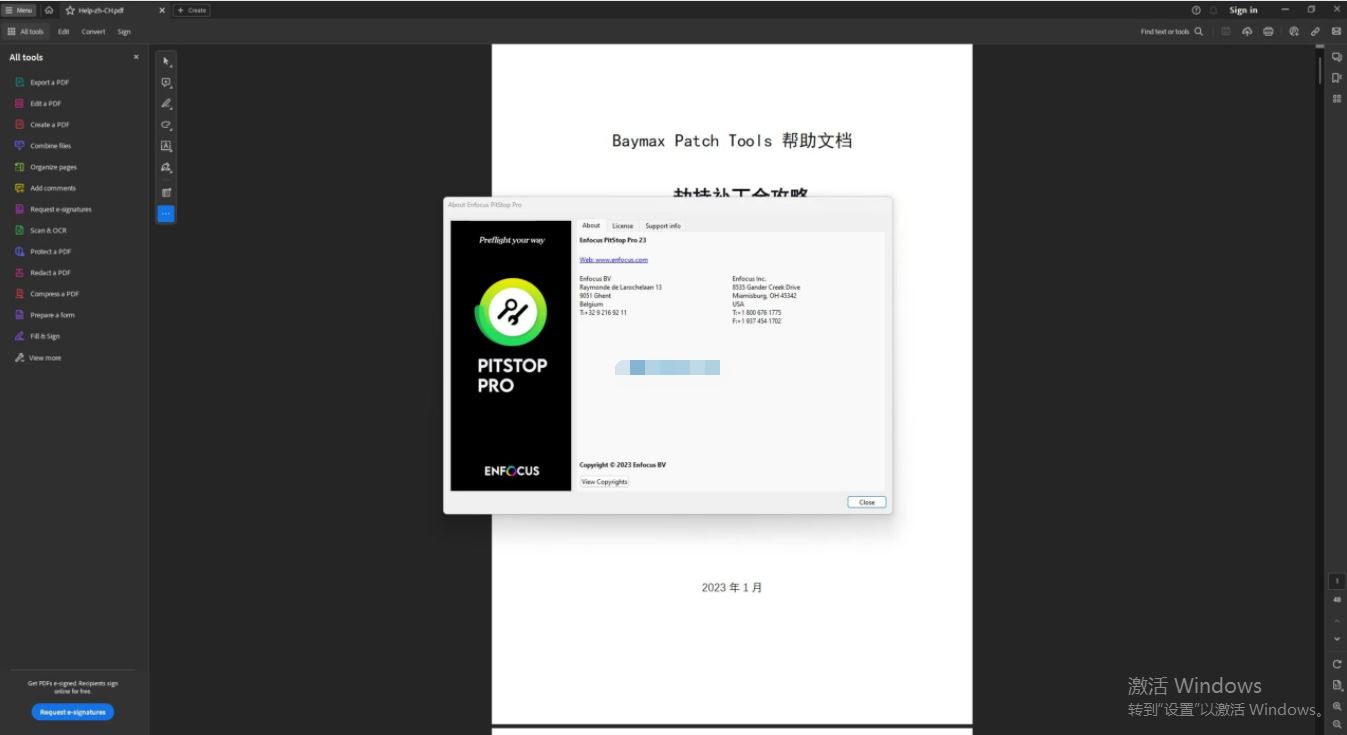The height and width of the screenshot is (735, 1347).
Task: Open the Acrobat help icon
Action: [x=1196, y=10]
